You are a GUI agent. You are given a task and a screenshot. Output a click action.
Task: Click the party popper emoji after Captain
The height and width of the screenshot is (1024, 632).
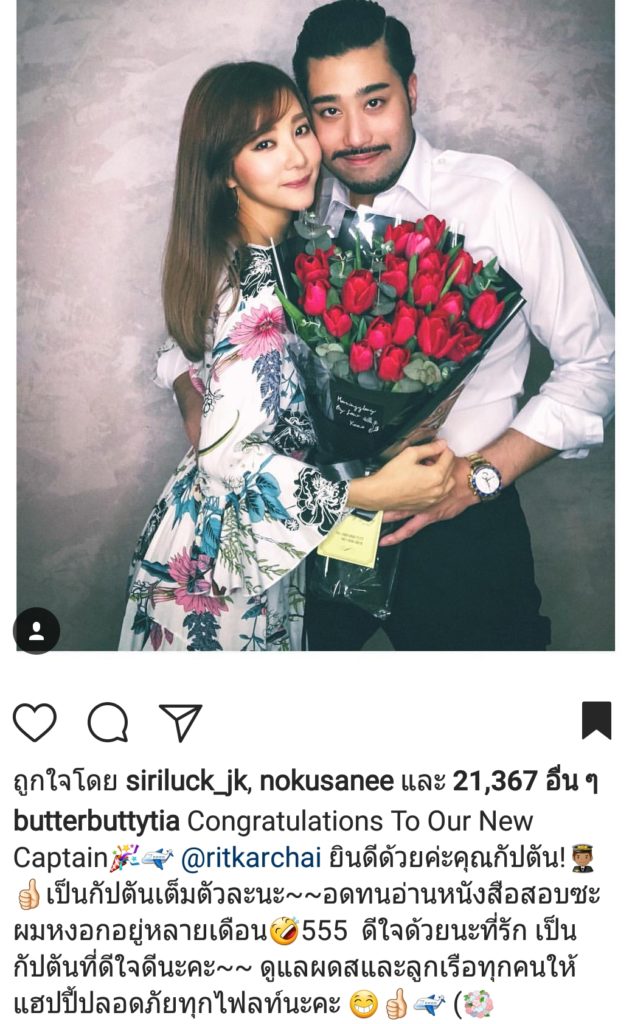(x=123, y=858)
